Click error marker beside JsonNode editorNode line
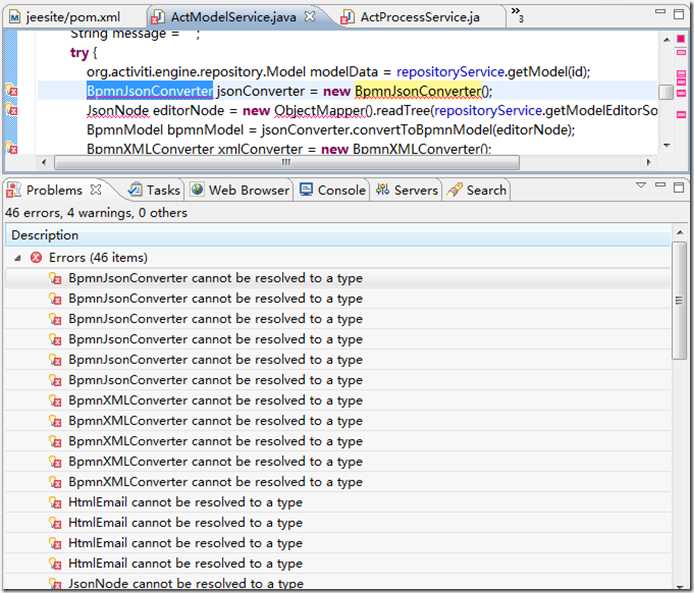The height and width of the screenshot is (593, 694). [11, 110]
